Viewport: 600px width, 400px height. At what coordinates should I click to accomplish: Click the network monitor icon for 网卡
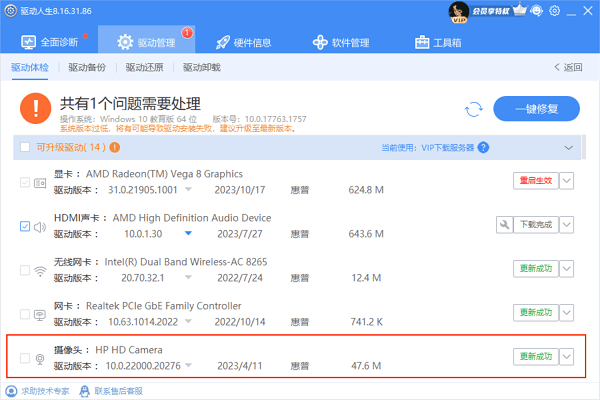[40, 315]
